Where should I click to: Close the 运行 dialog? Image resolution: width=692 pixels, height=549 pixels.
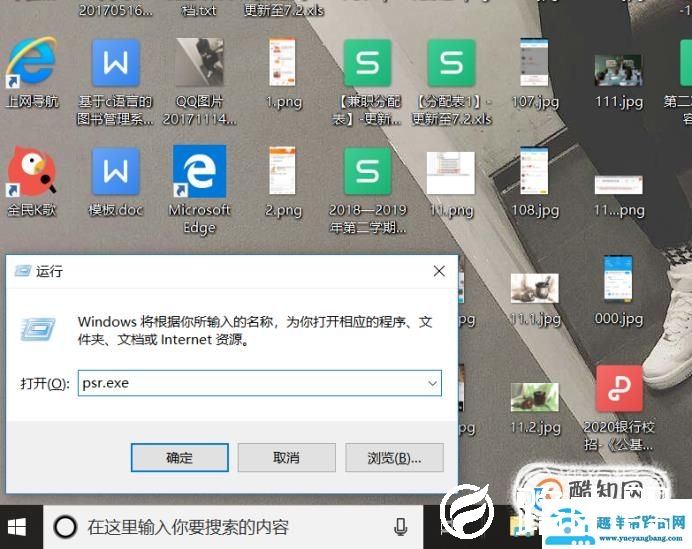(439, 271)
